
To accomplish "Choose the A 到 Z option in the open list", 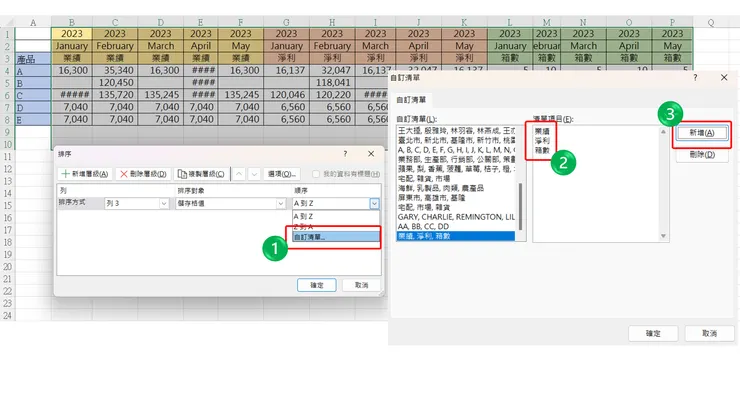I will tap(336, 216).
